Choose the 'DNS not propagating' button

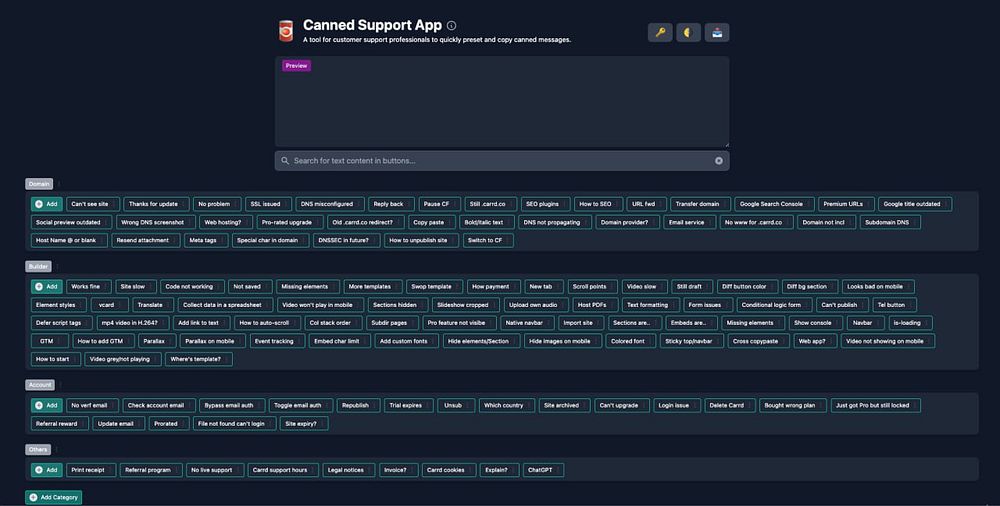click(555, 222)
